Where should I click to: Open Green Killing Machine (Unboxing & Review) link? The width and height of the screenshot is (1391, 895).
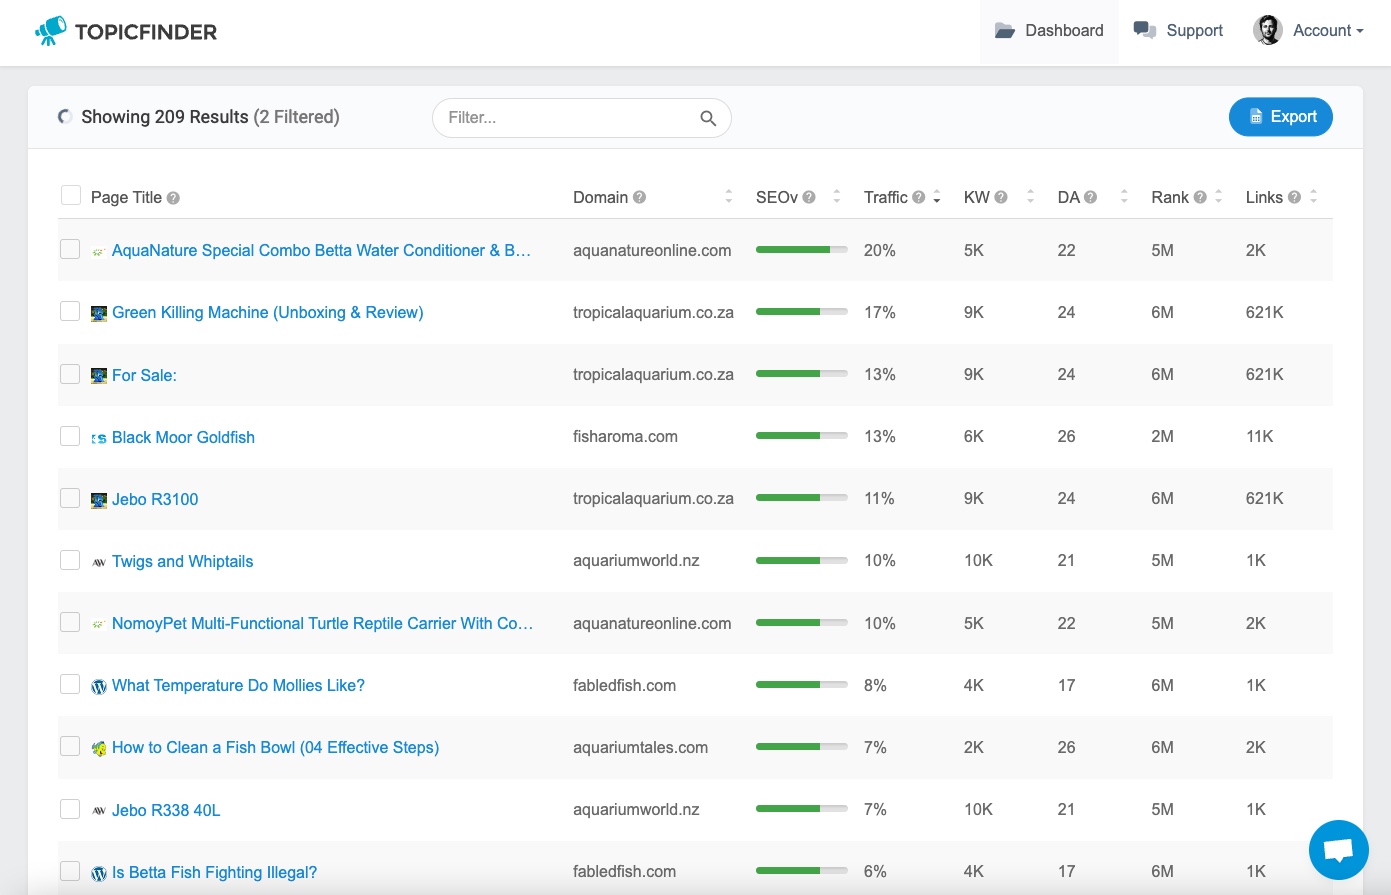point(268,312)
